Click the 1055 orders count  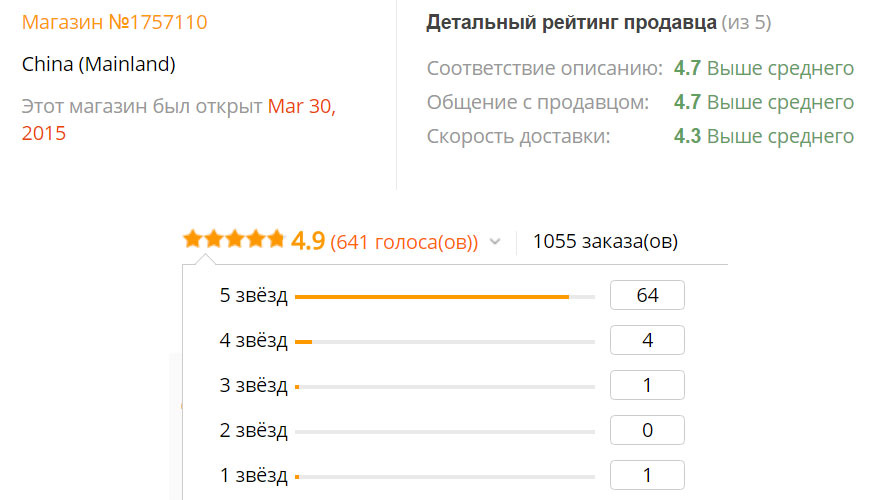click(x=605, y=241)
